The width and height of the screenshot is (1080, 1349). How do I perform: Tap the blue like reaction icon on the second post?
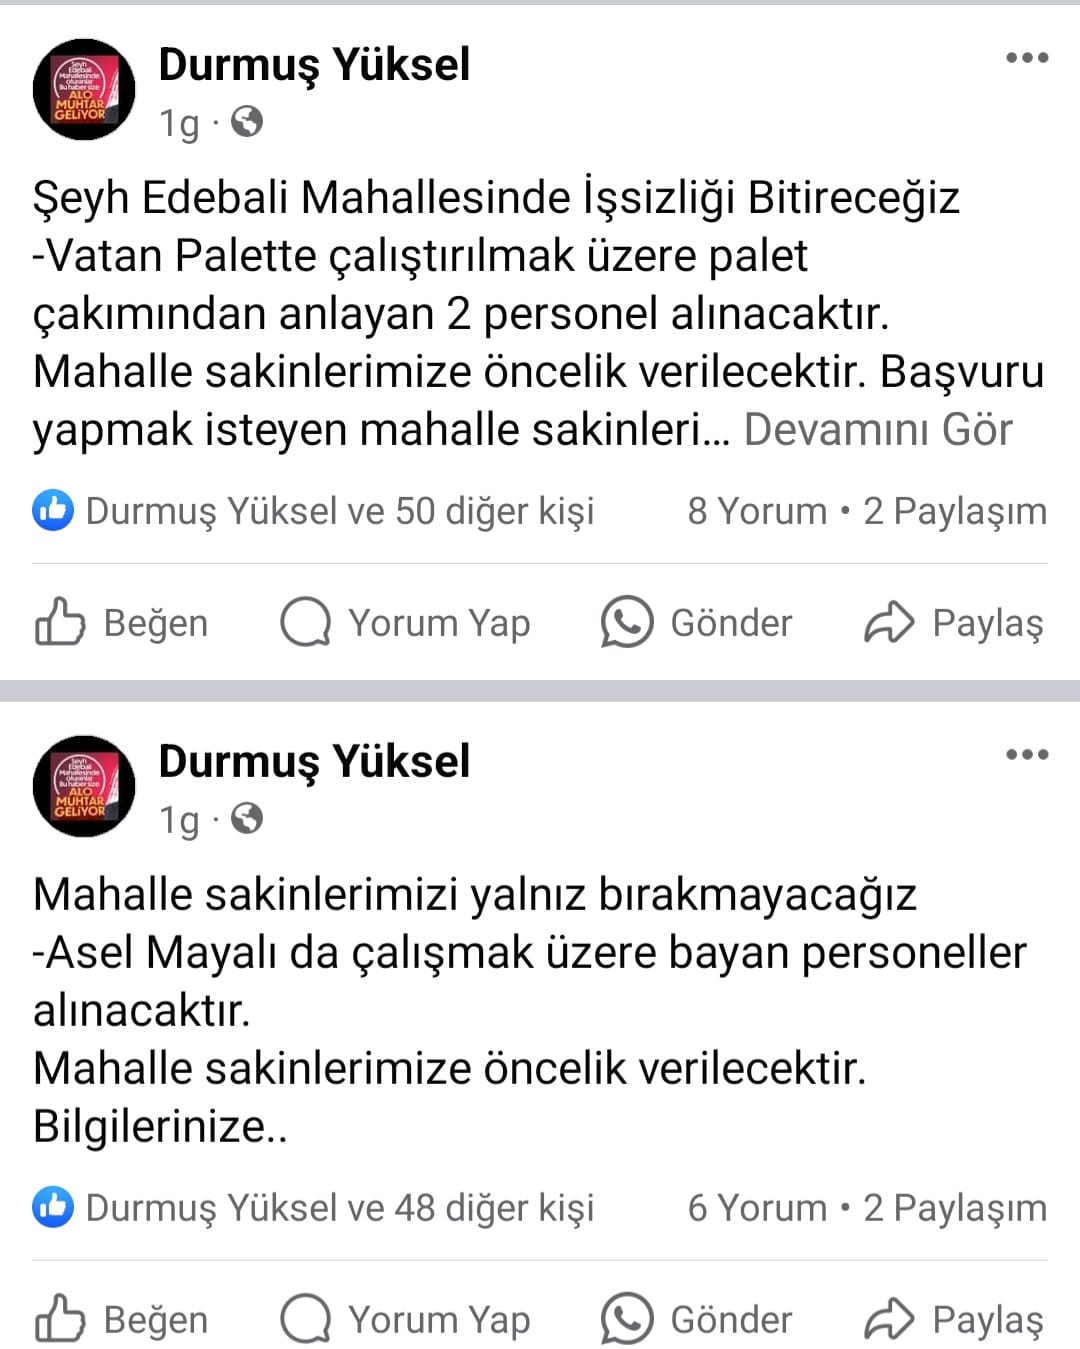point(53,1208)
